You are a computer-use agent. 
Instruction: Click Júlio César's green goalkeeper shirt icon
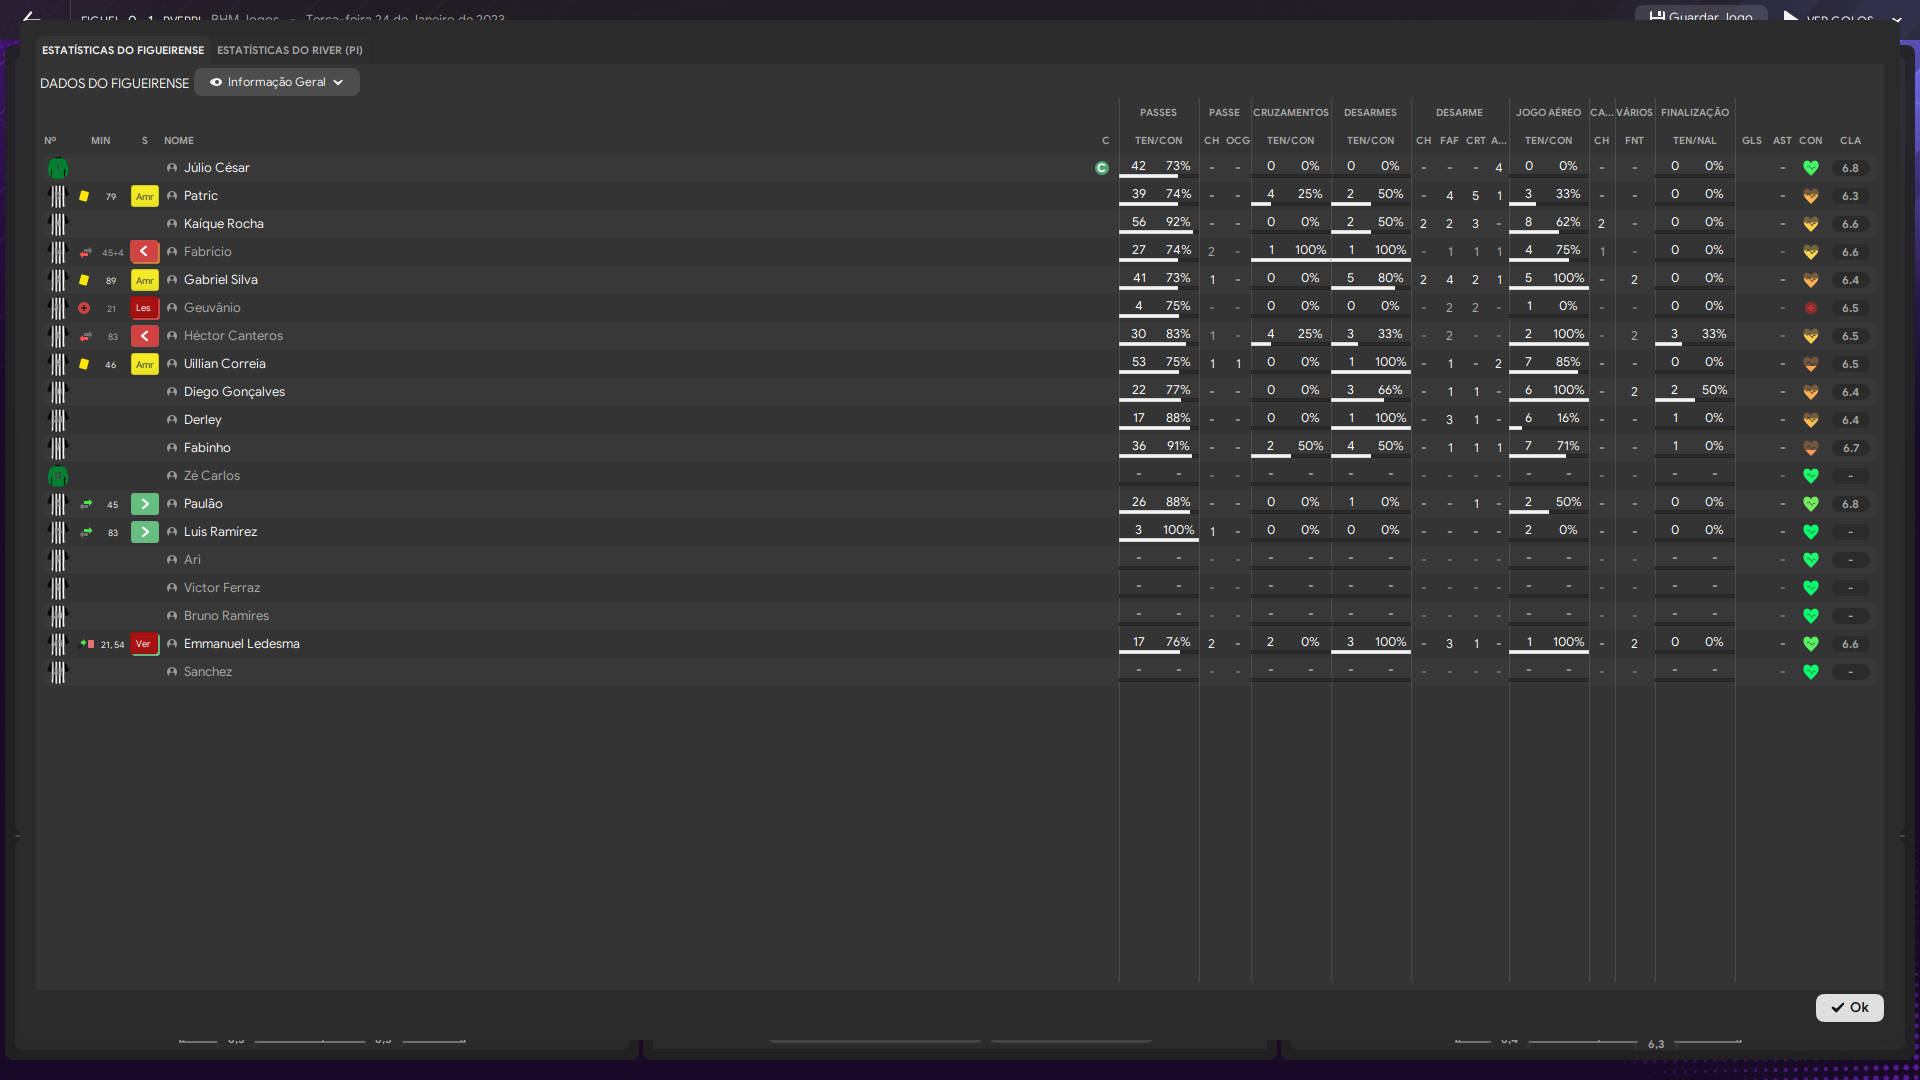[58, 168]
